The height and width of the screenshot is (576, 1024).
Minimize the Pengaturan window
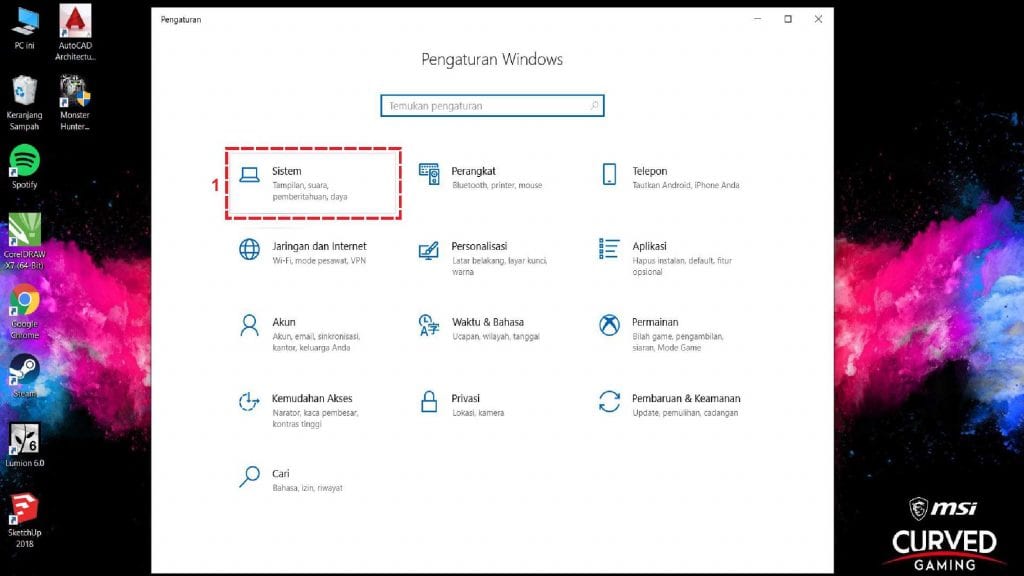click(758, 19)
